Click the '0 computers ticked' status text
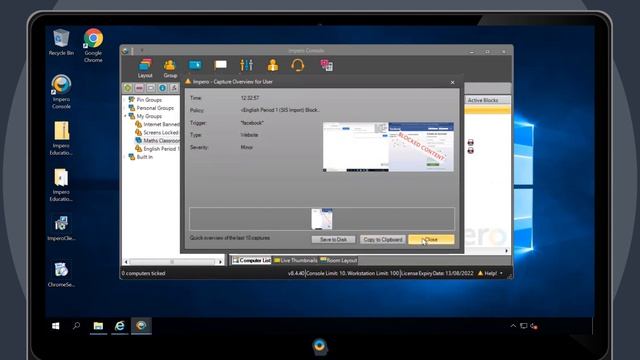Viewport: 640px width, 360px height. click(x=143, y=273)
